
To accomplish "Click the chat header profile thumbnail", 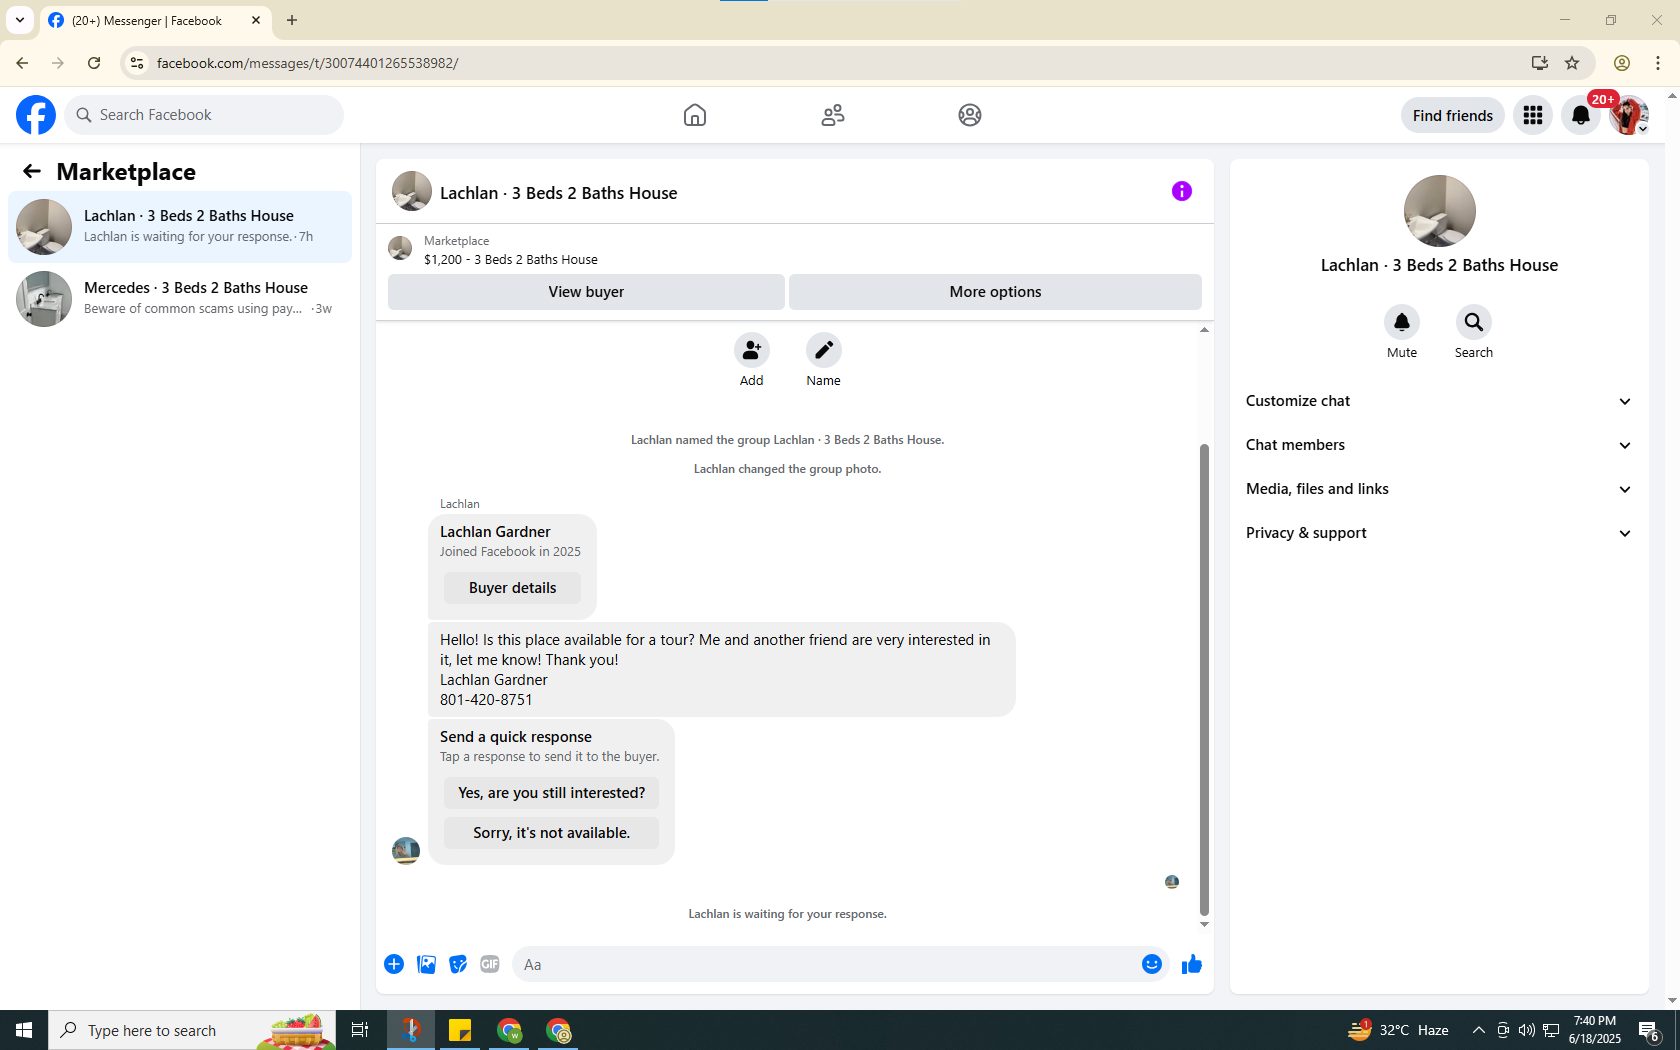I will coord(412,191).
